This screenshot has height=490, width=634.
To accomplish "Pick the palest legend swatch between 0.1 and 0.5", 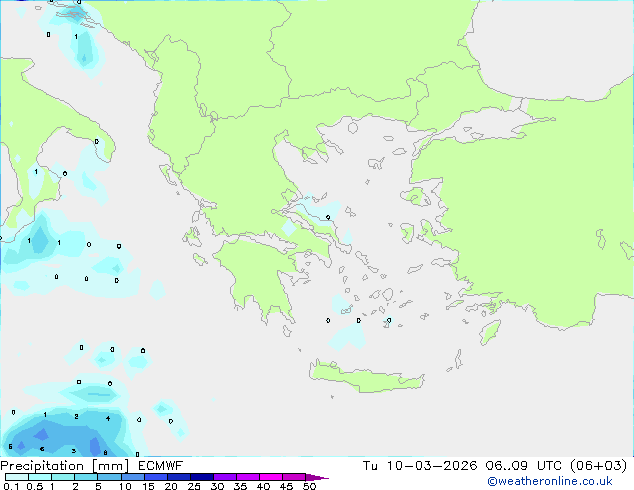I will point(17,477).
